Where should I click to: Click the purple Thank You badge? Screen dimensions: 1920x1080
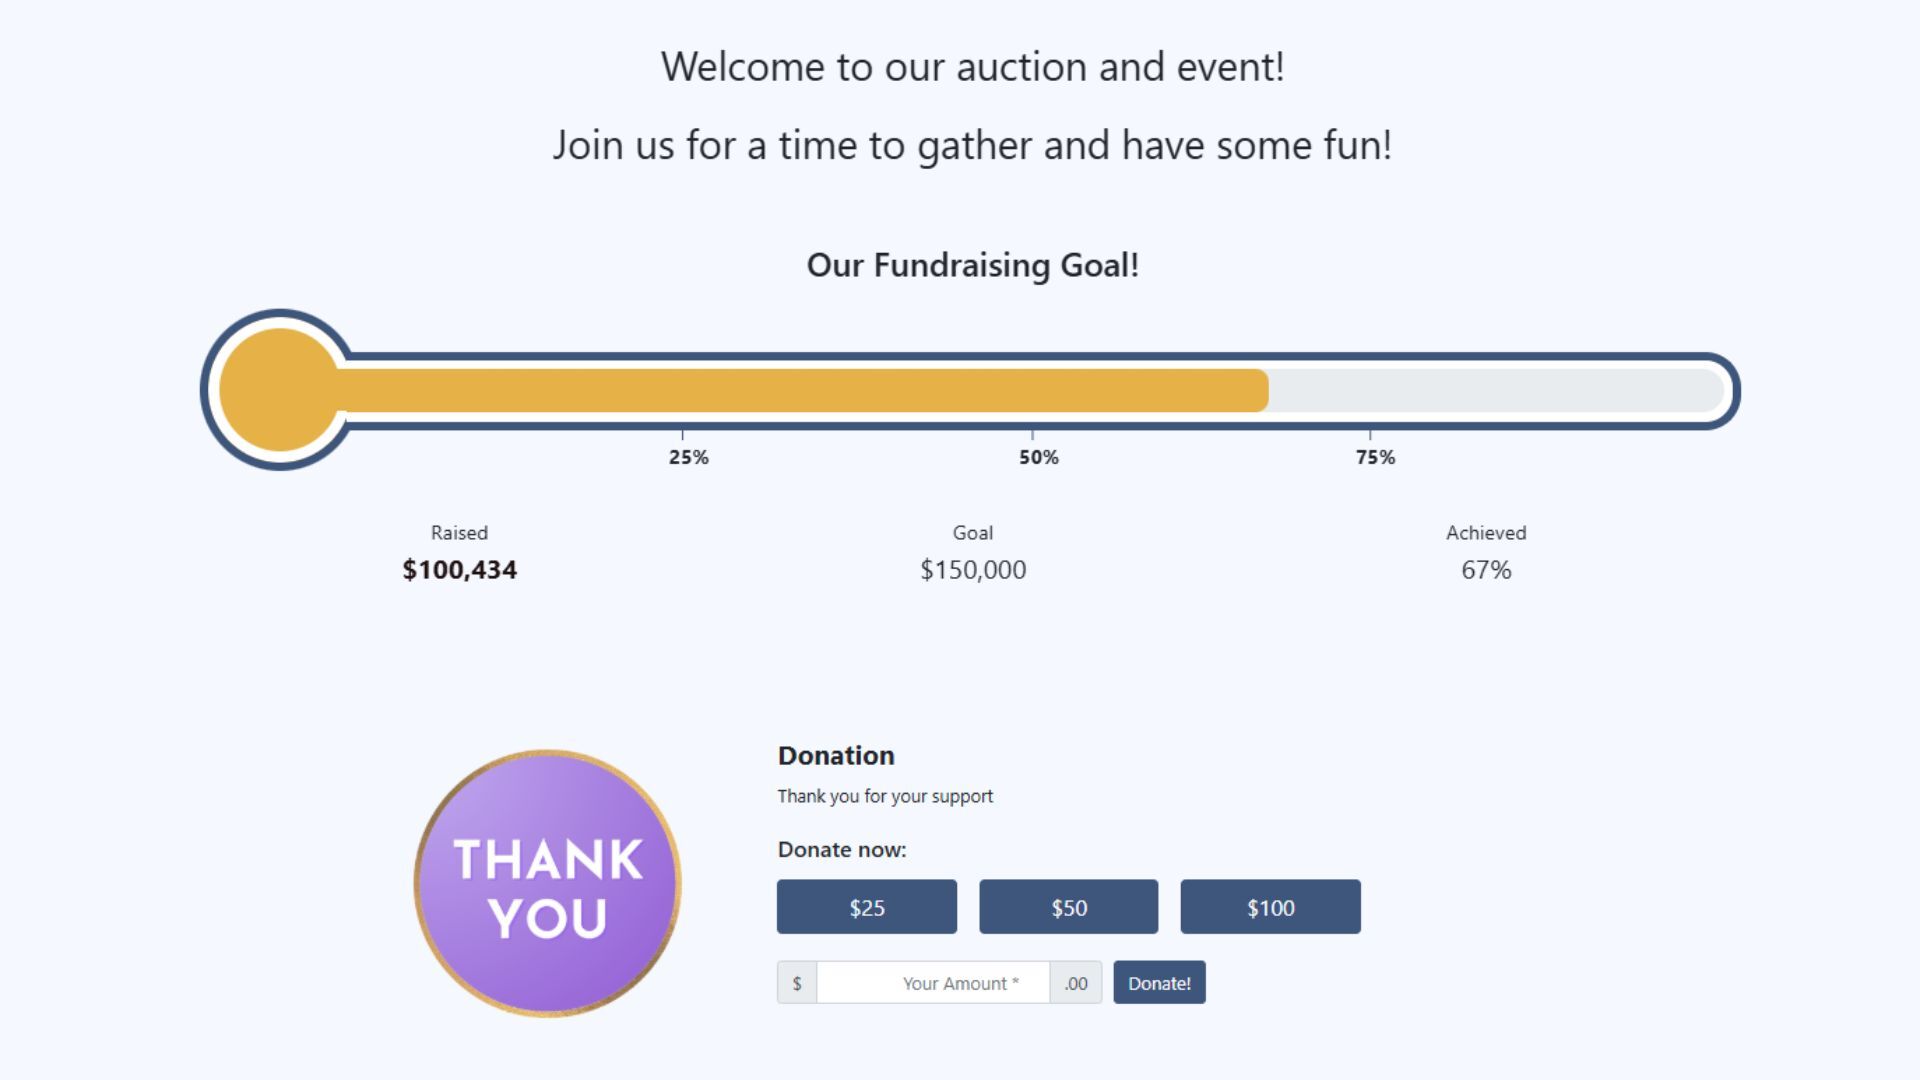tap(550, 885)
